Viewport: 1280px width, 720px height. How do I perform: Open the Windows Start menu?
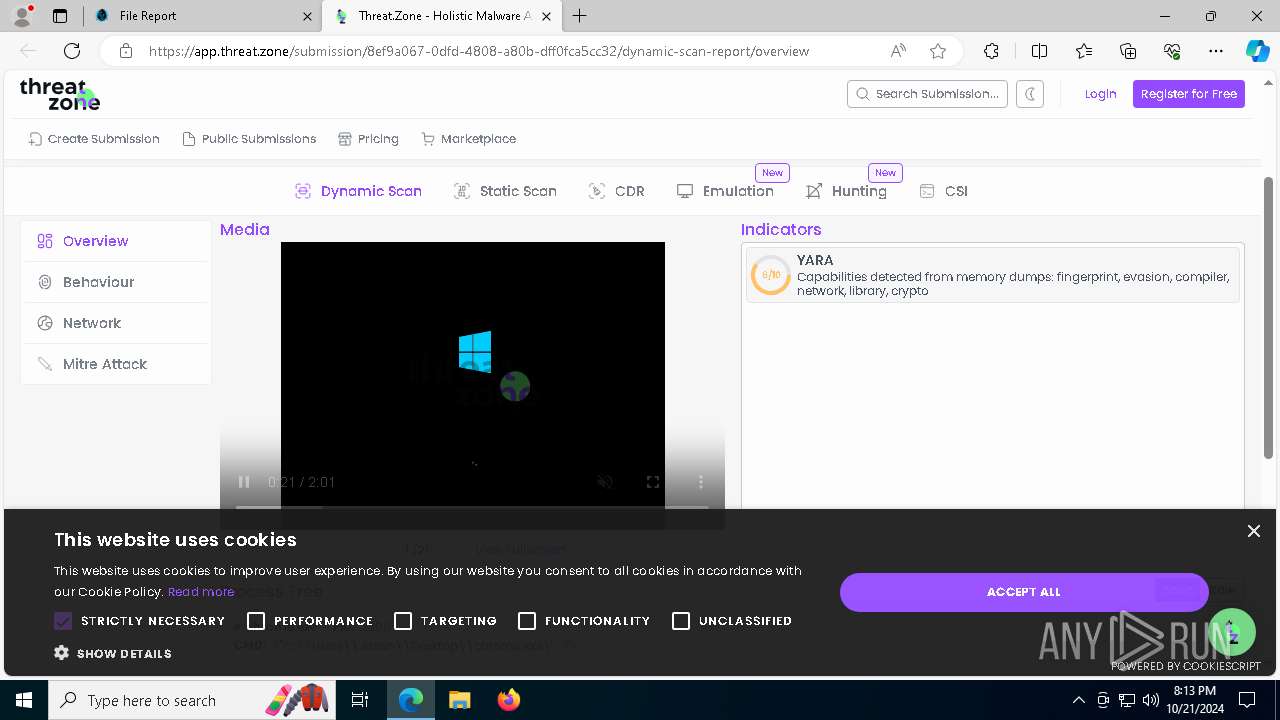click(23, 700)
